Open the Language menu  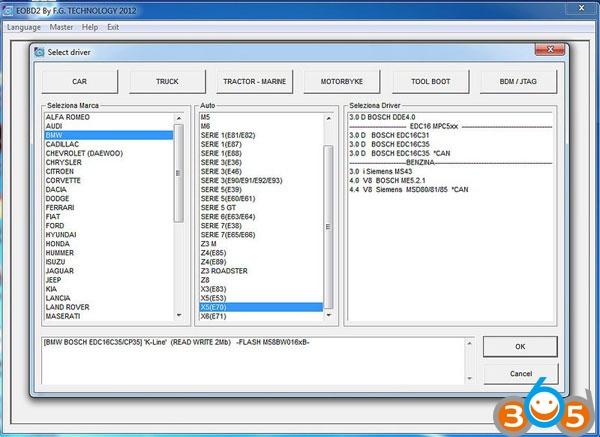point(24,27)
